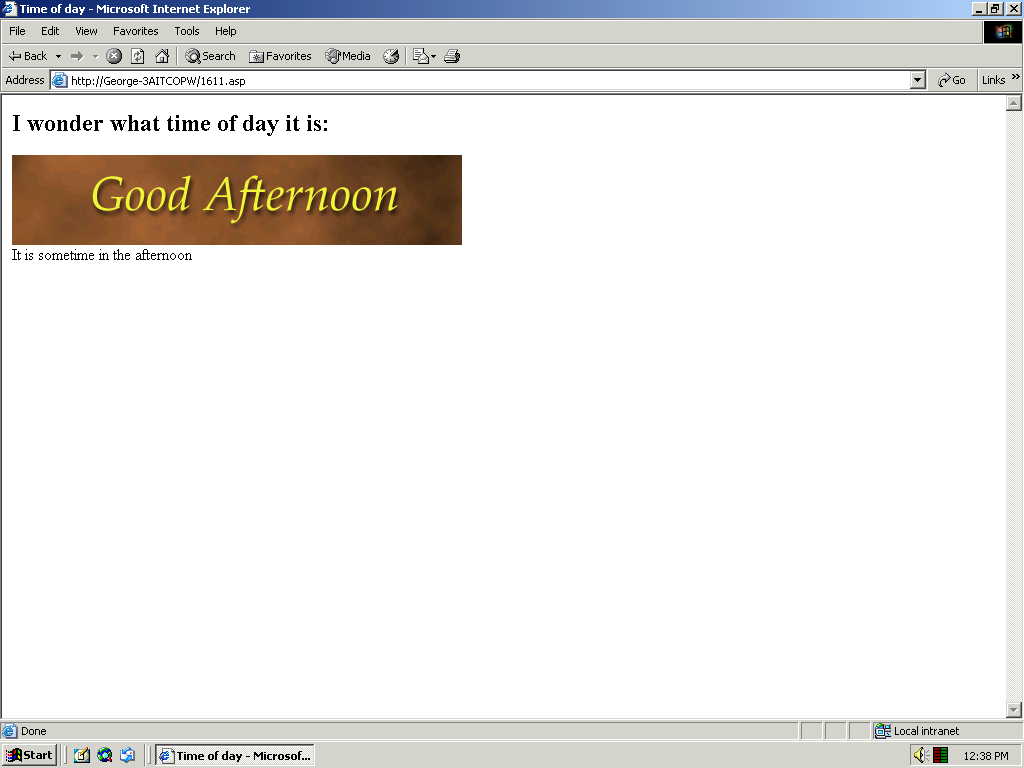Image resolution: width=1024 pixels, height=768 pixels.
Task: Minimize the Internet Explorer window
Action: (979, 9)
